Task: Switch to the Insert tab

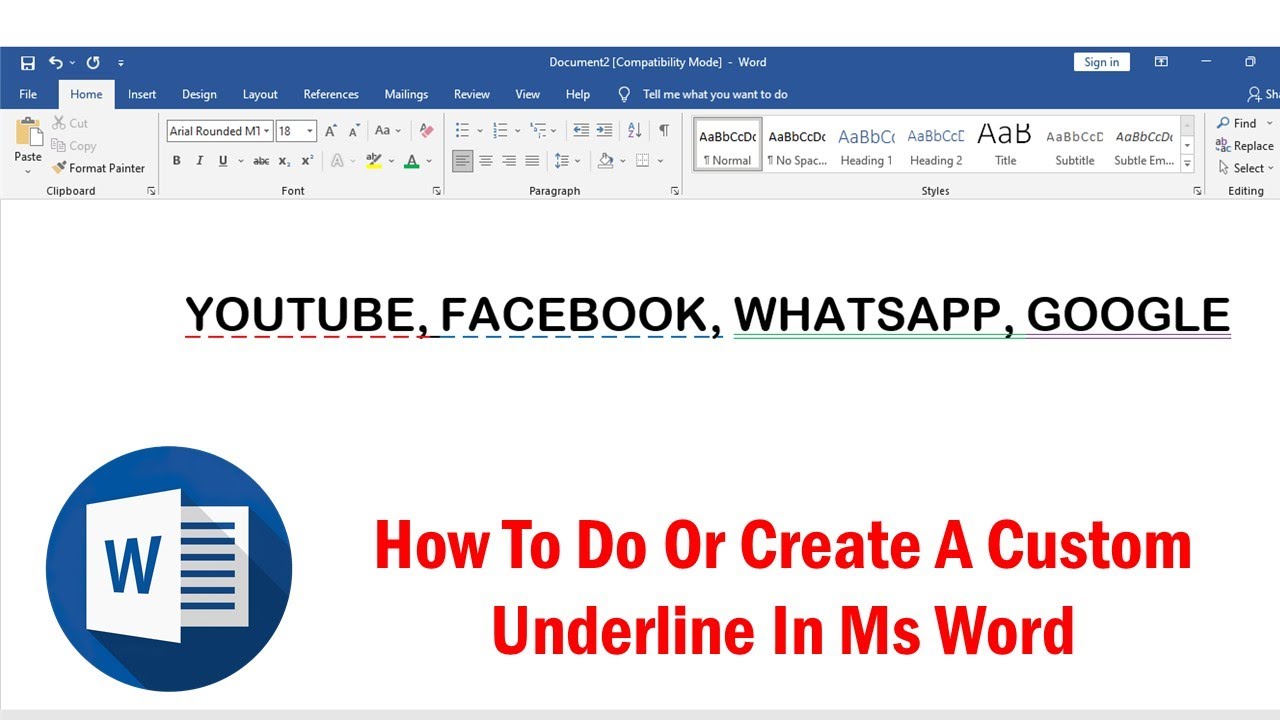Action: tap(142, 94)
